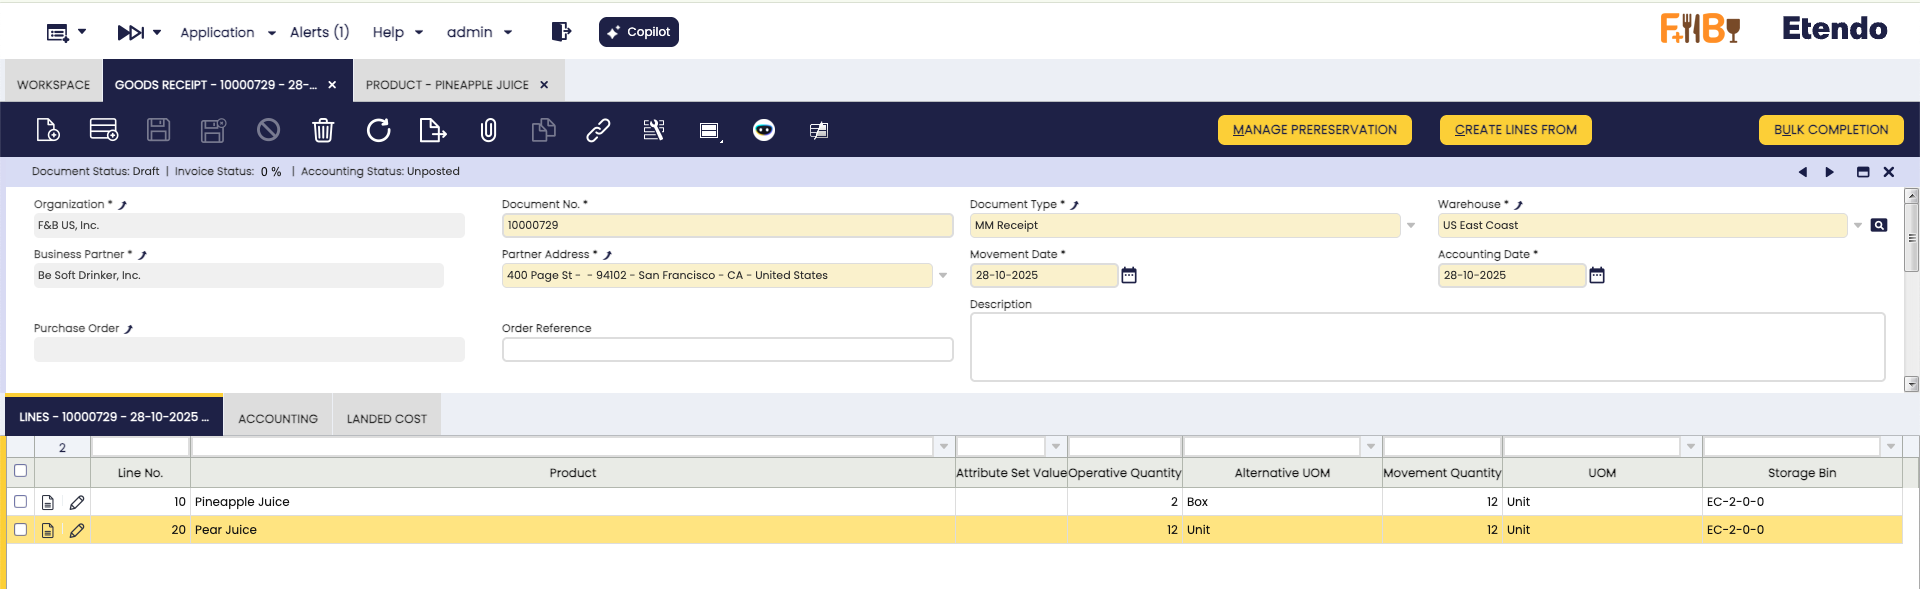
Task: Expand the Document Type dropdown
Action: coord(1411,225)
